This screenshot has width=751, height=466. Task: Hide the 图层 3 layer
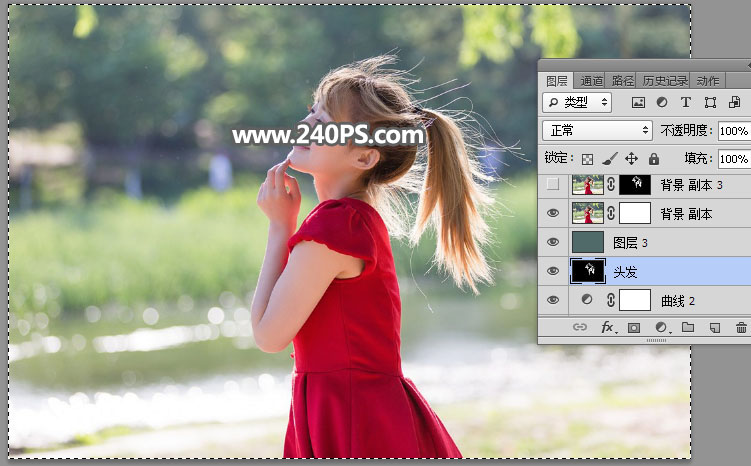(x=553, y=242)
